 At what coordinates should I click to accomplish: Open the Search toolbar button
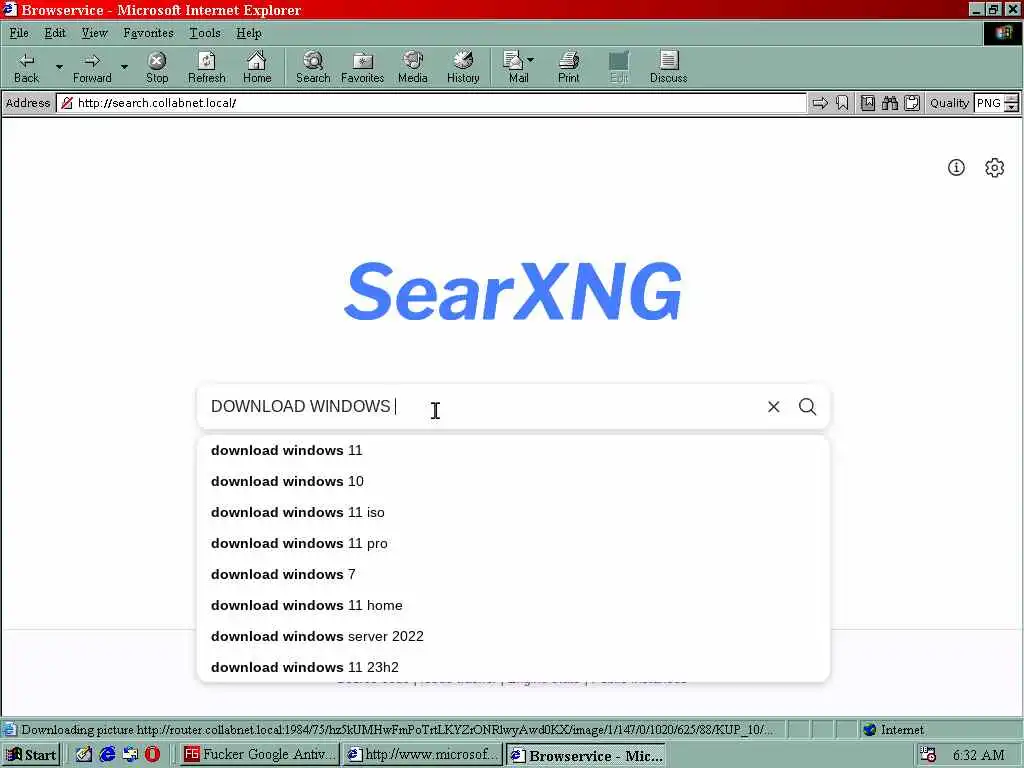313,68
